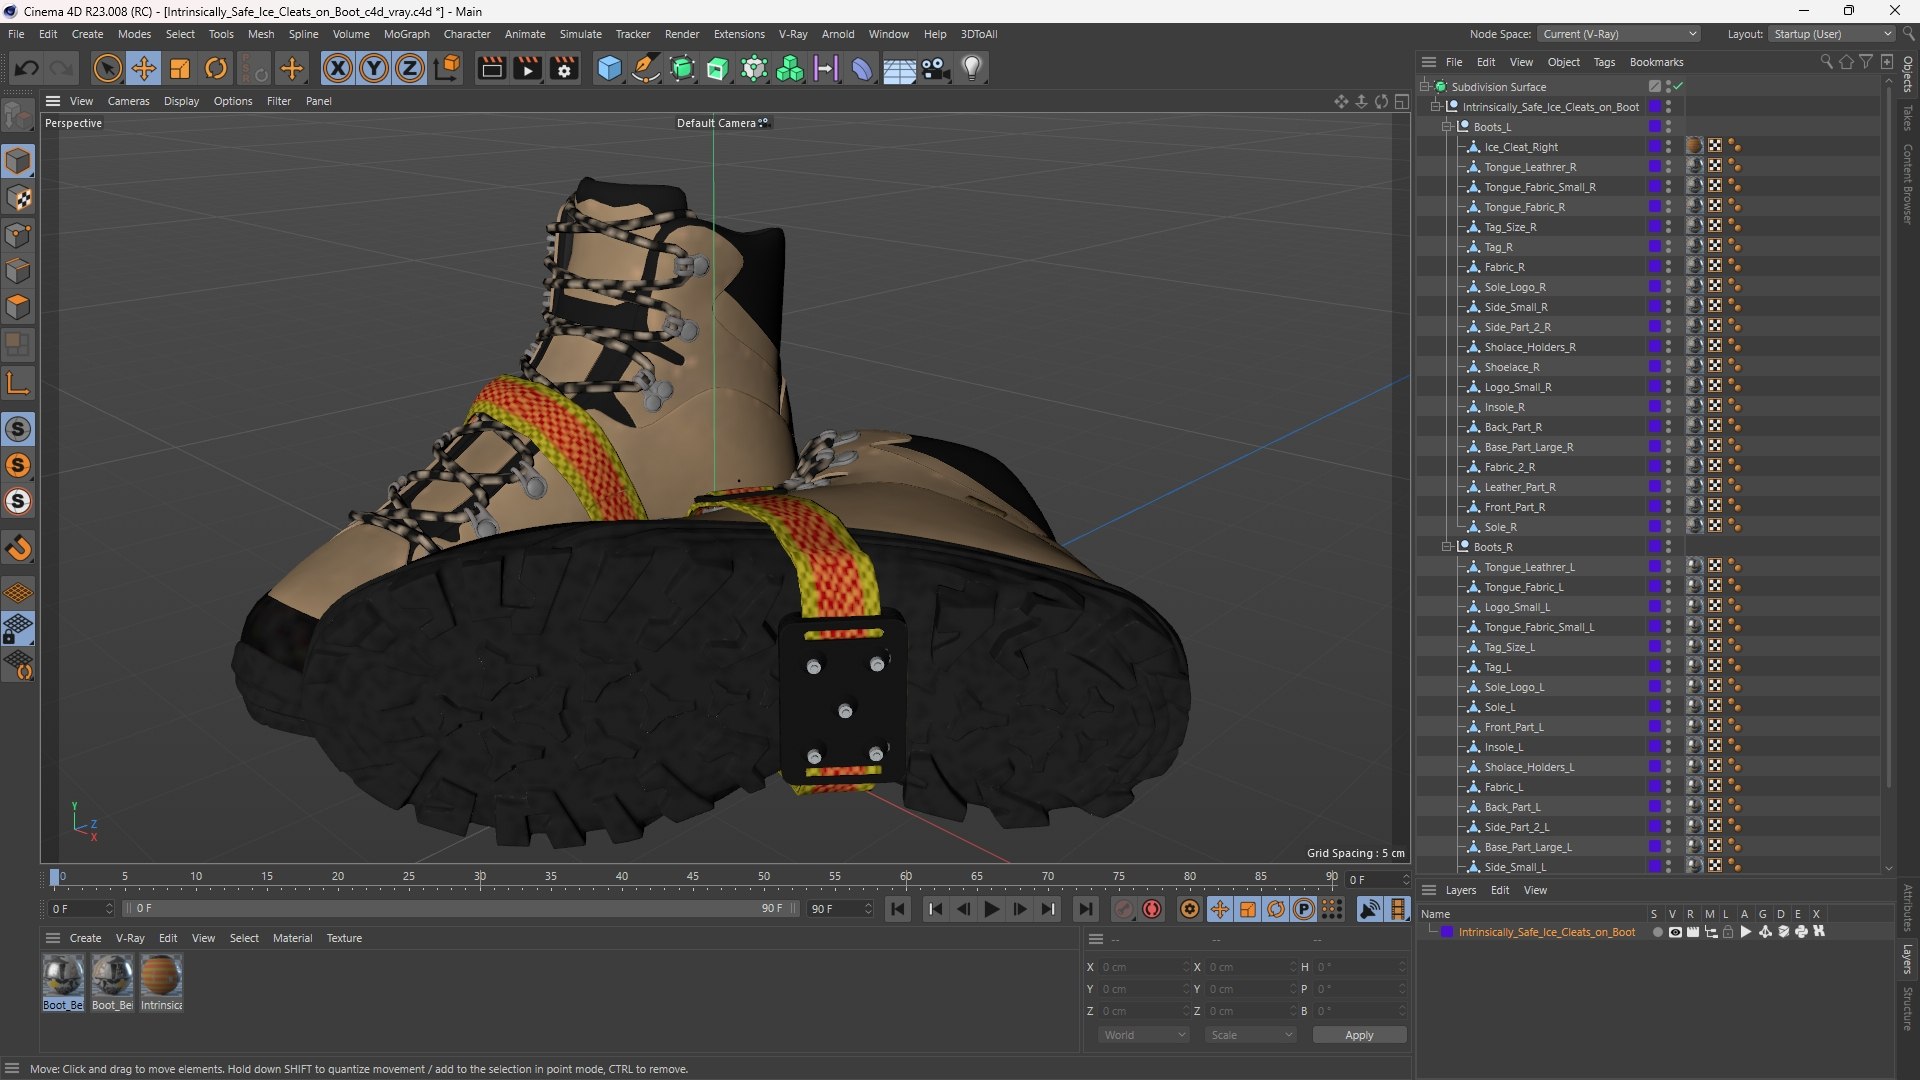Screen dimensions: 1920x1080
Task: Open the Render Settings icon
Action: coord(565,68)
